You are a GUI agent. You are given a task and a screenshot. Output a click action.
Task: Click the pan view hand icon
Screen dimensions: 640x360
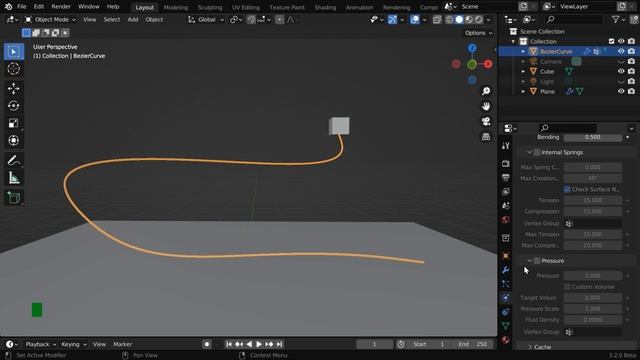[486, 106]
